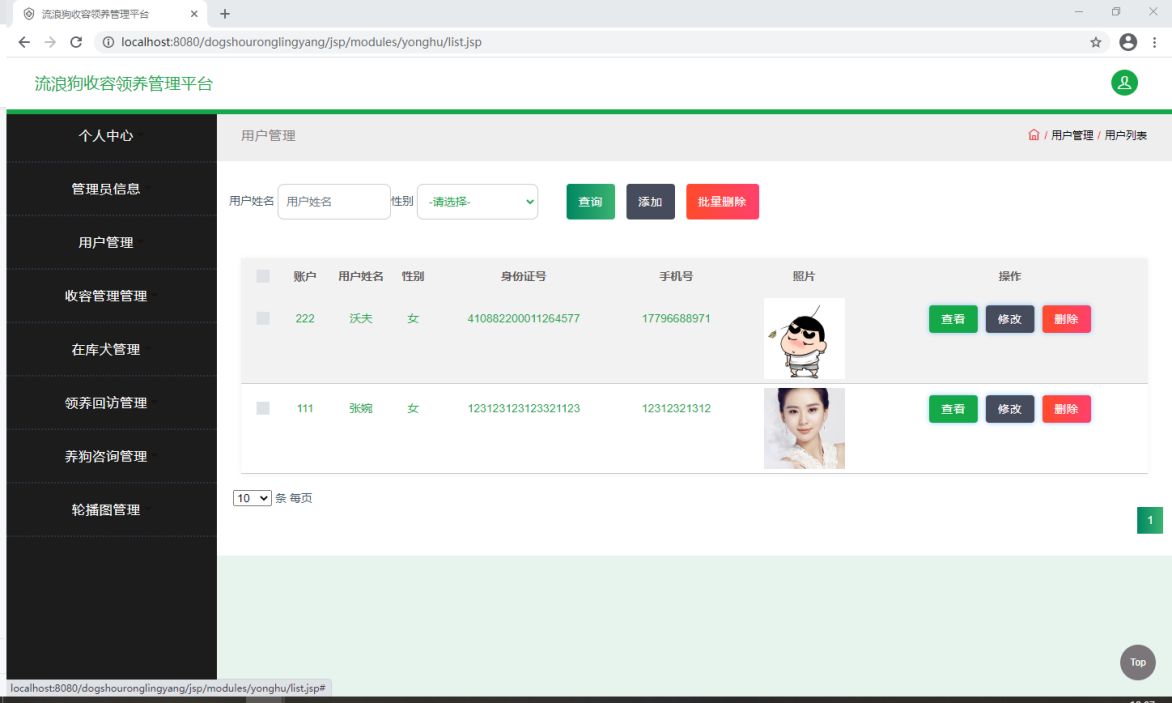Click the 手机号 column header
This screenshot has height=703, width=1172.
[676, 276]
